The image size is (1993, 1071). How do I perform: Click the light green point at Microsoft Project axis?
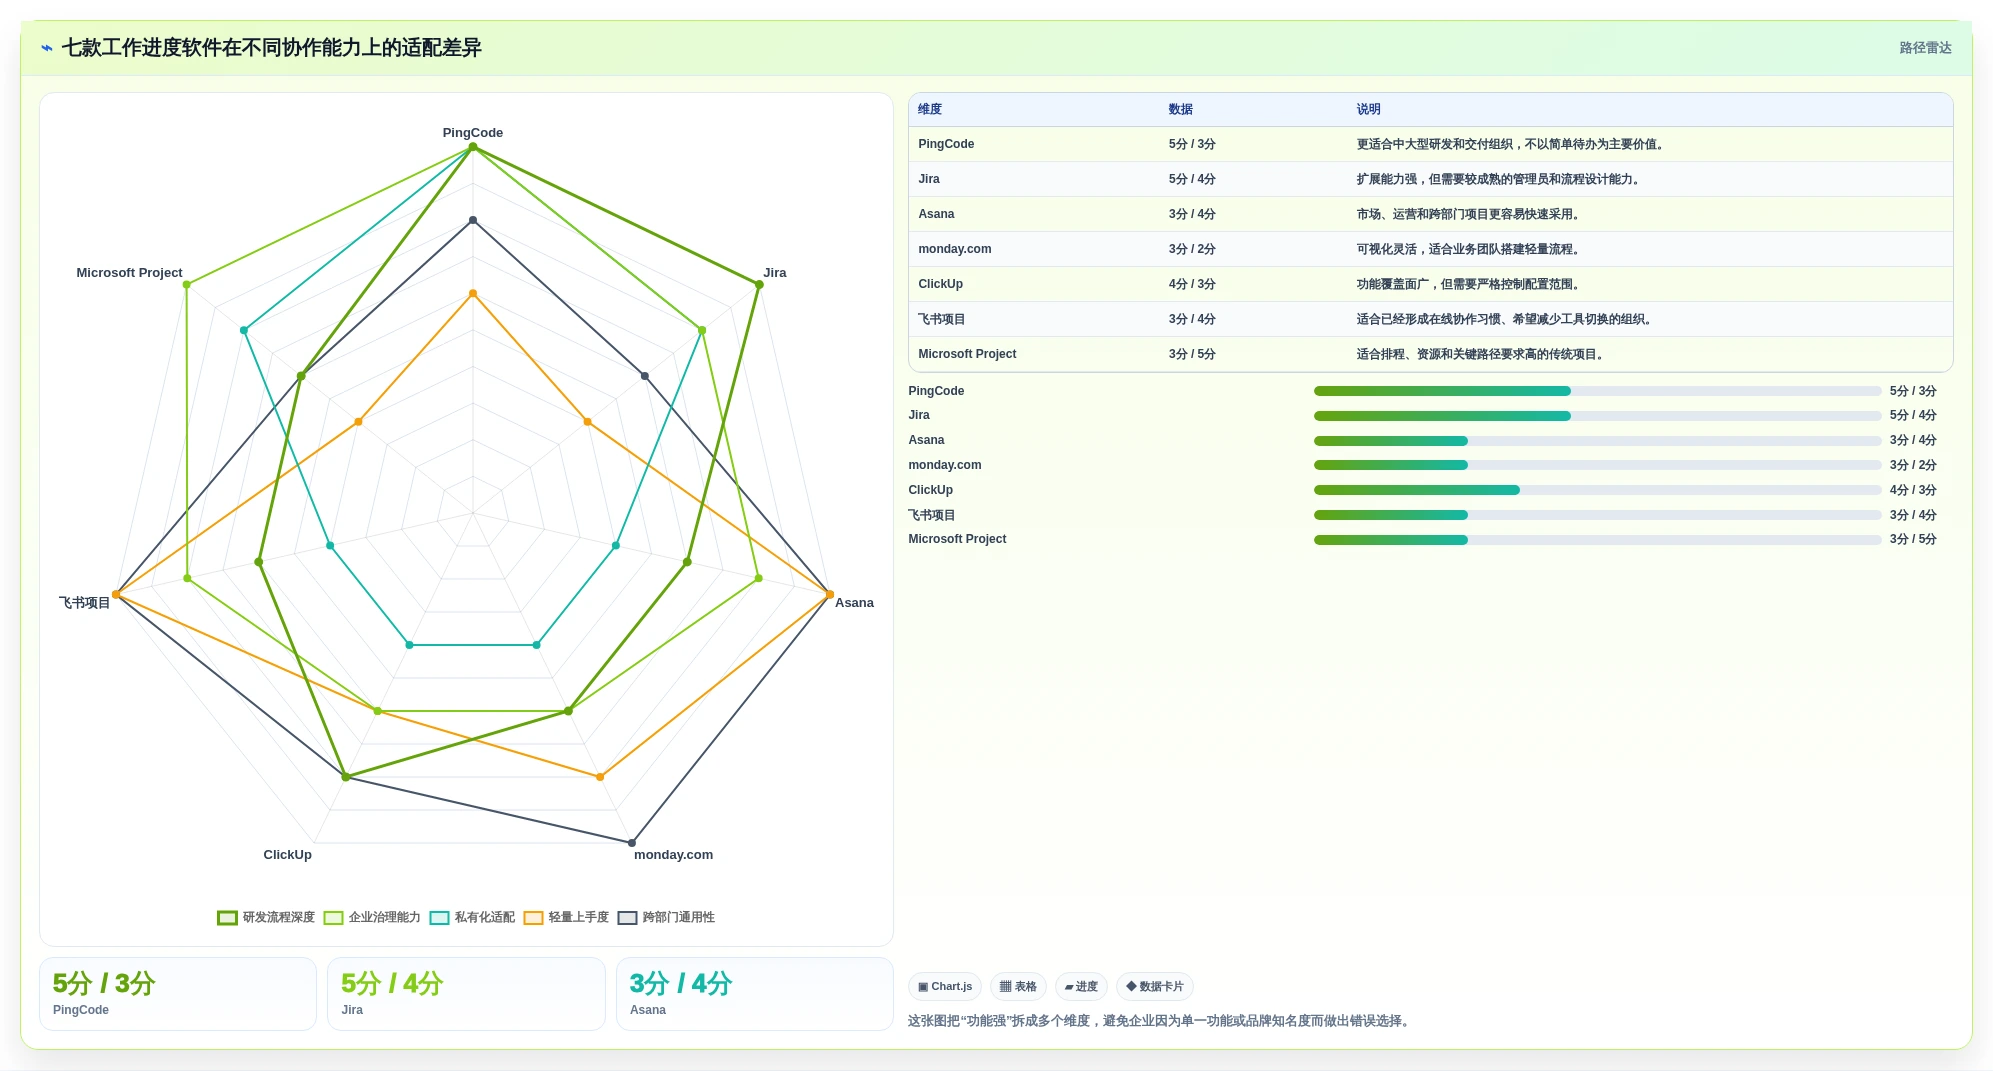click(x=187, y=285)
